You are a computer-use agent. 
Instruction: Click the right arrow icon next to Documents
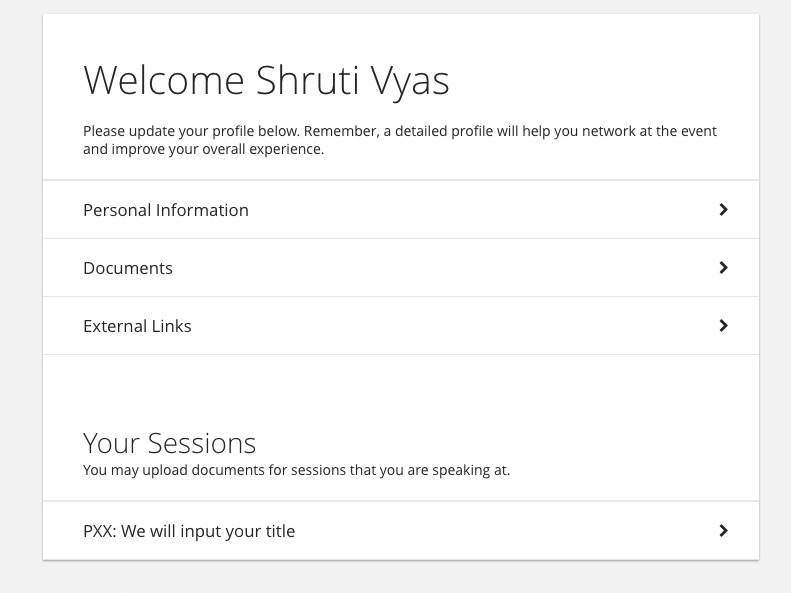[723, 268]
